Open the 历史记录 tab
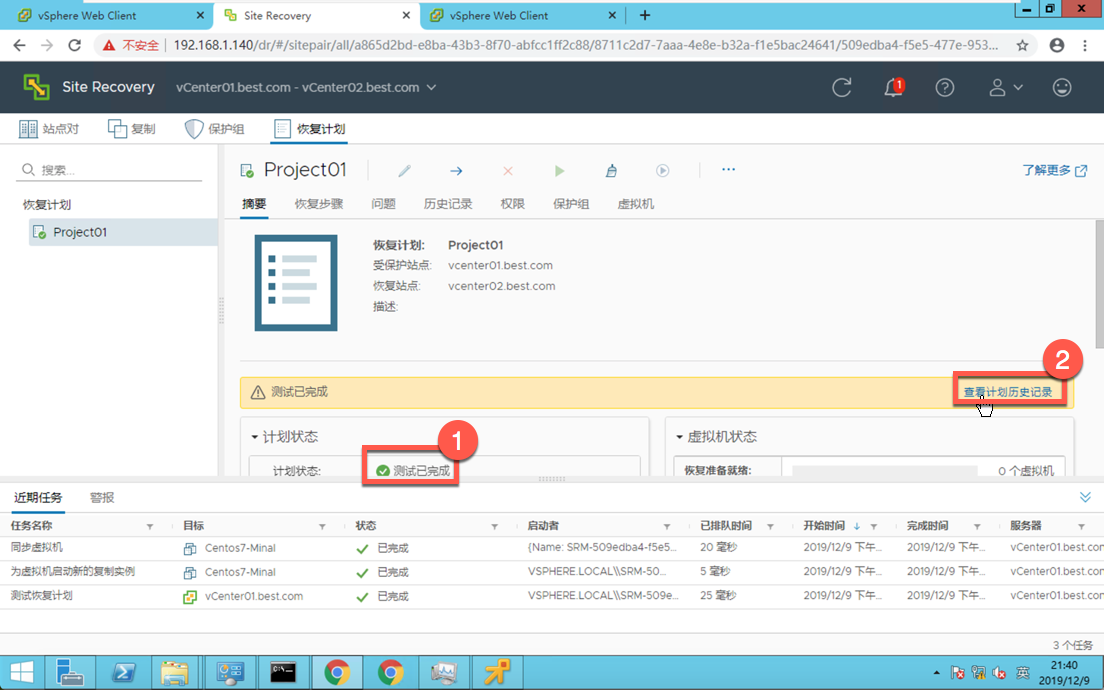1104x690 pixels. (x=448, y=204)
